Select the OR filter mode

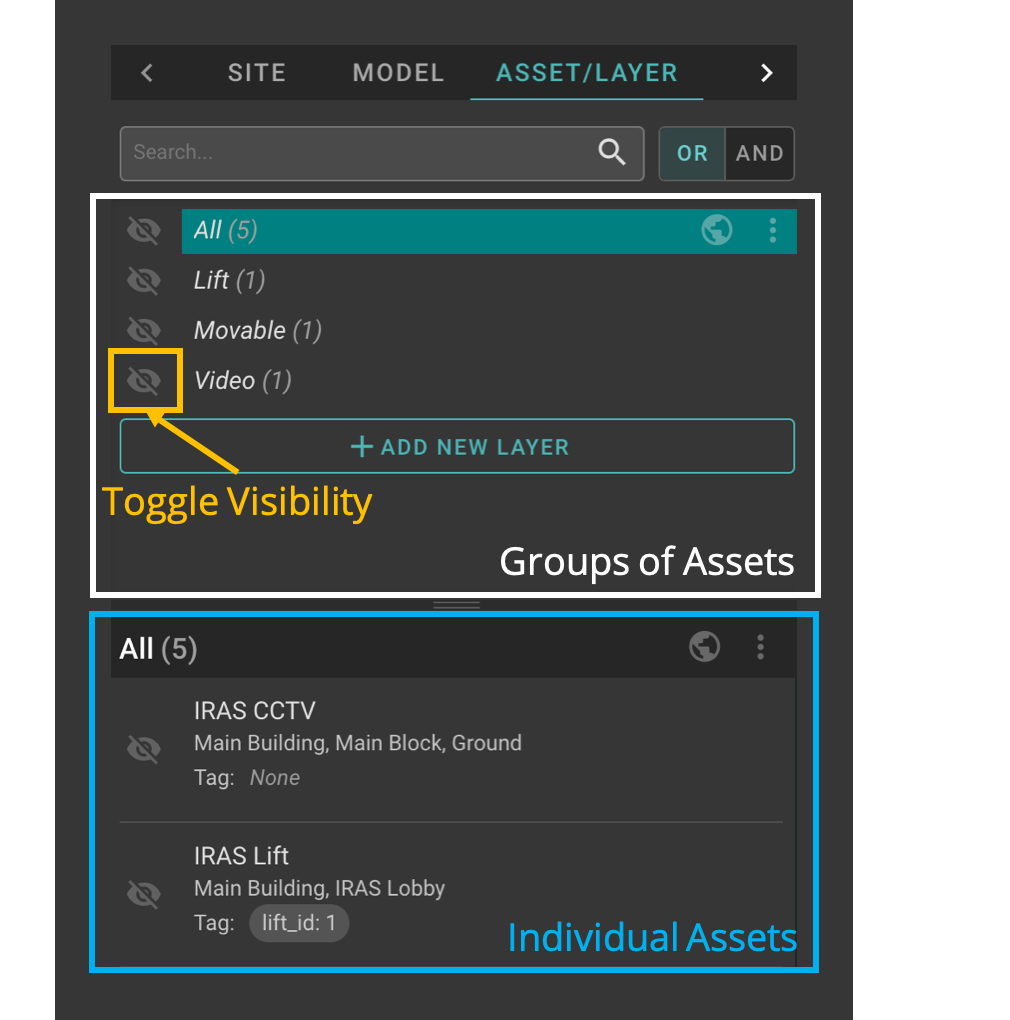point(692,153)
